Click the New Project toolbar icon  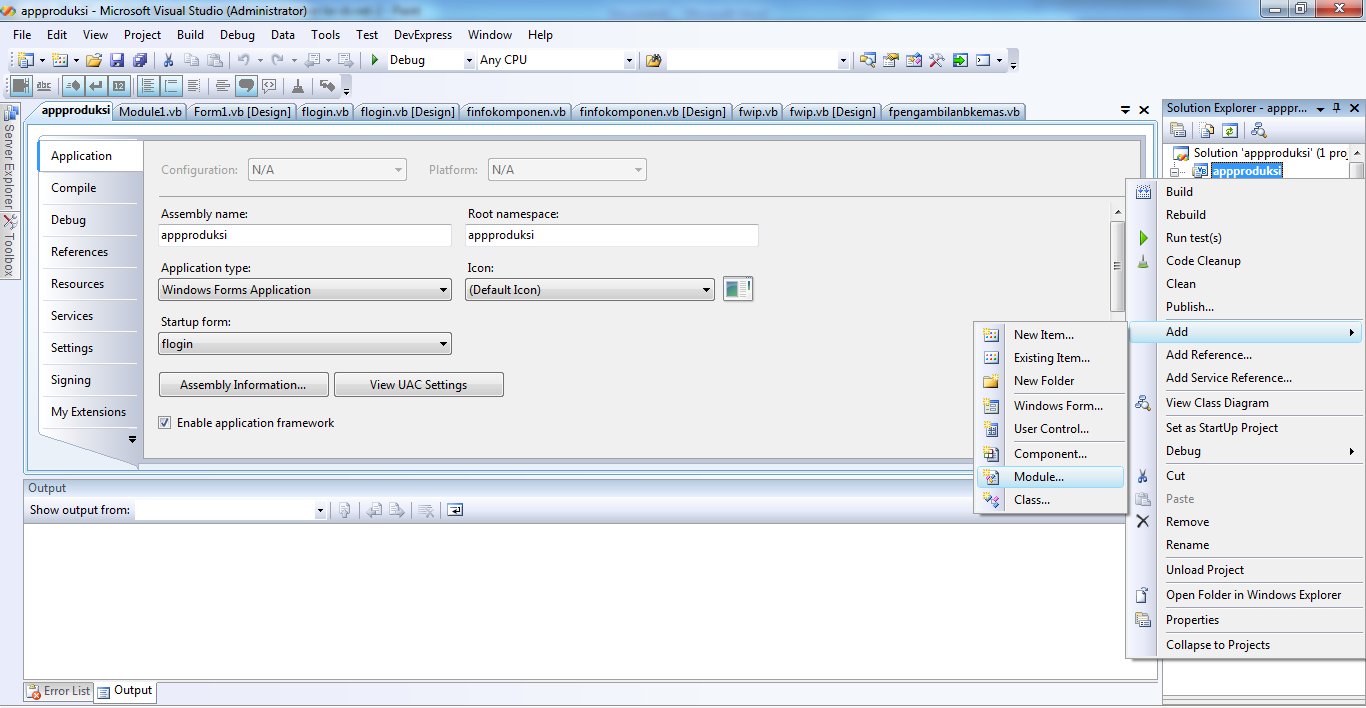[24, 60]
